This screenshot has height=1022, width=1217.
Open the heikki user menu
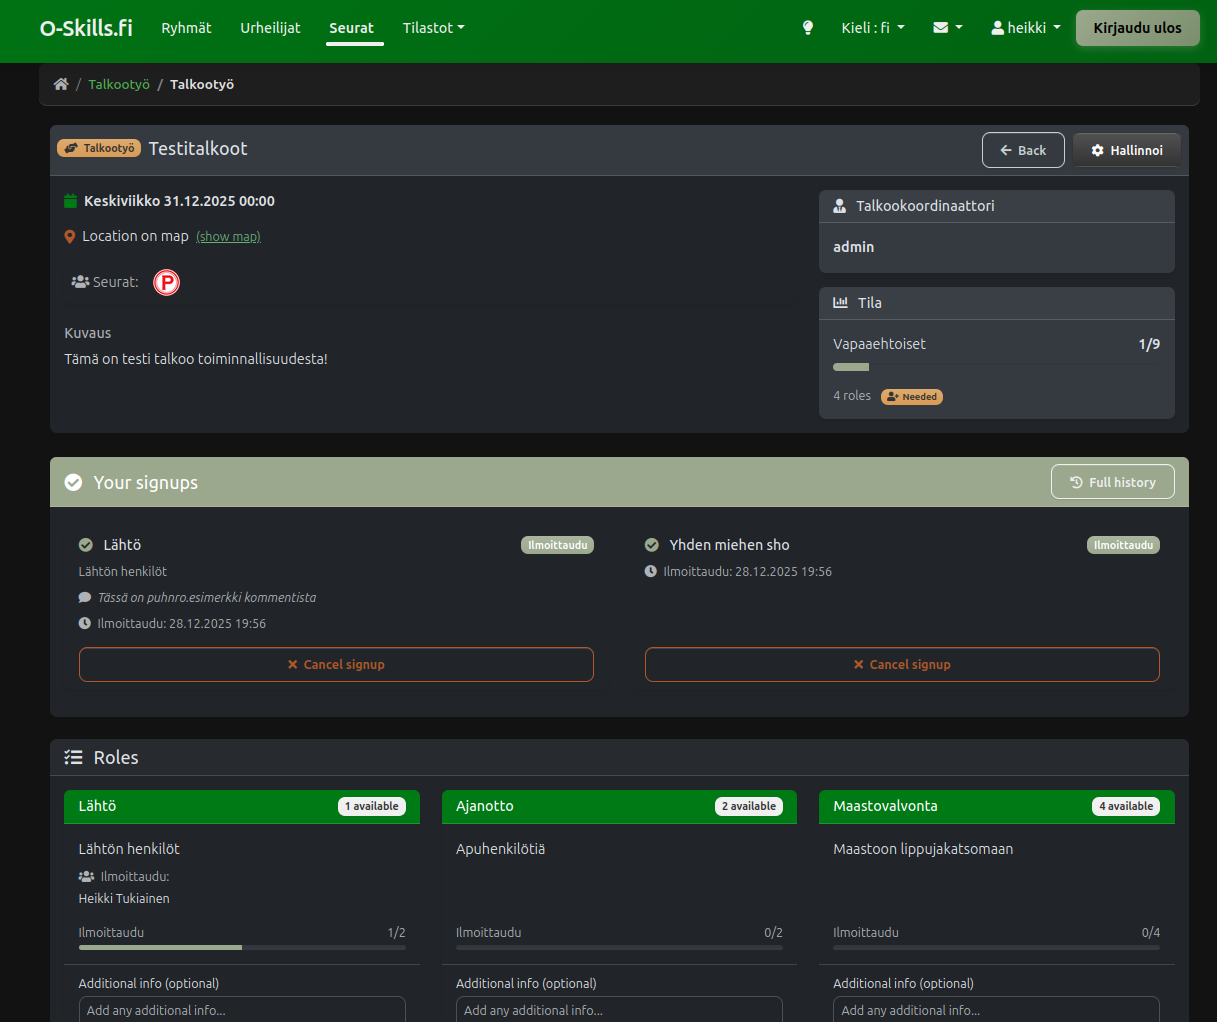click(x=1025, y=28)
